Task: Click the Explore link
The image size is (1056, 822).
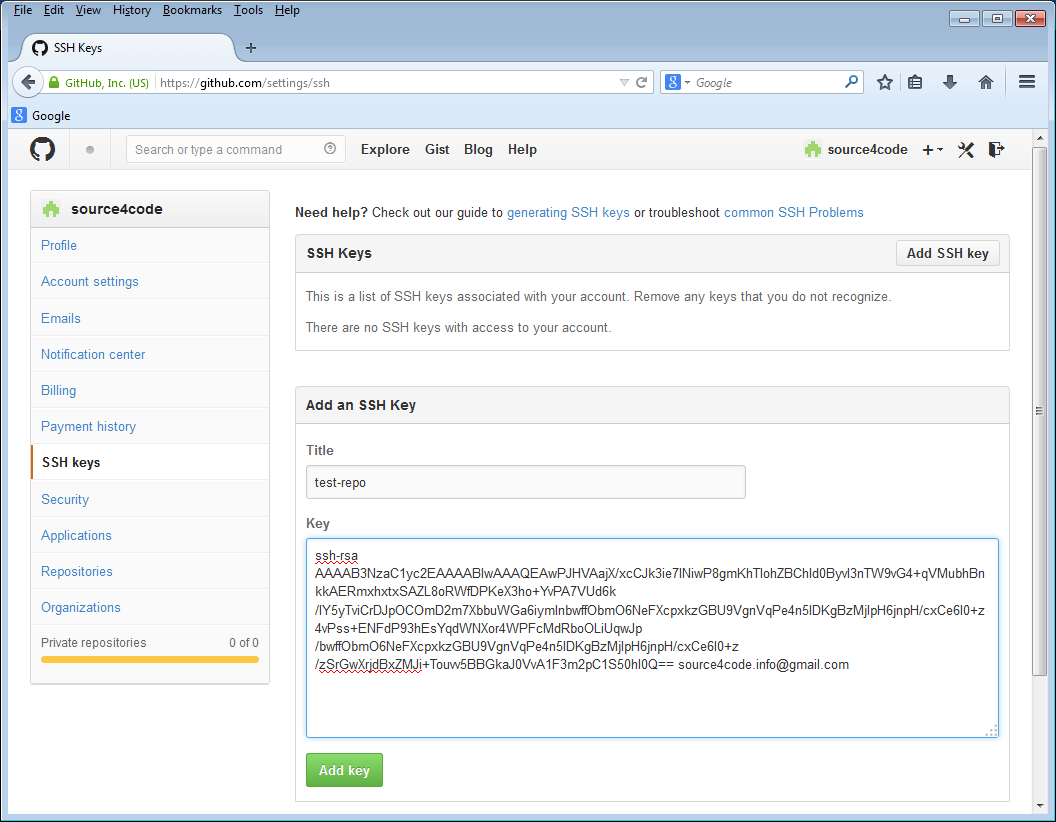Action: 385,149
